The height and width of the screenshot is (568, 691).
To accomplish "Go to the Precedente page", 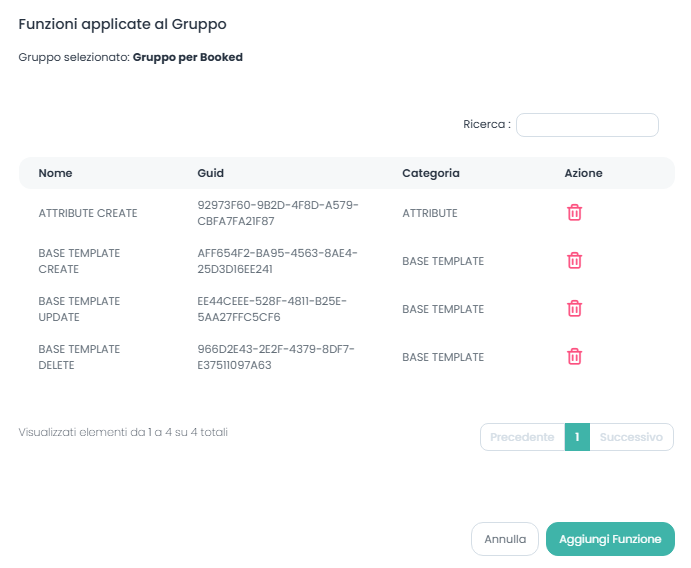I will coord(522,437).
